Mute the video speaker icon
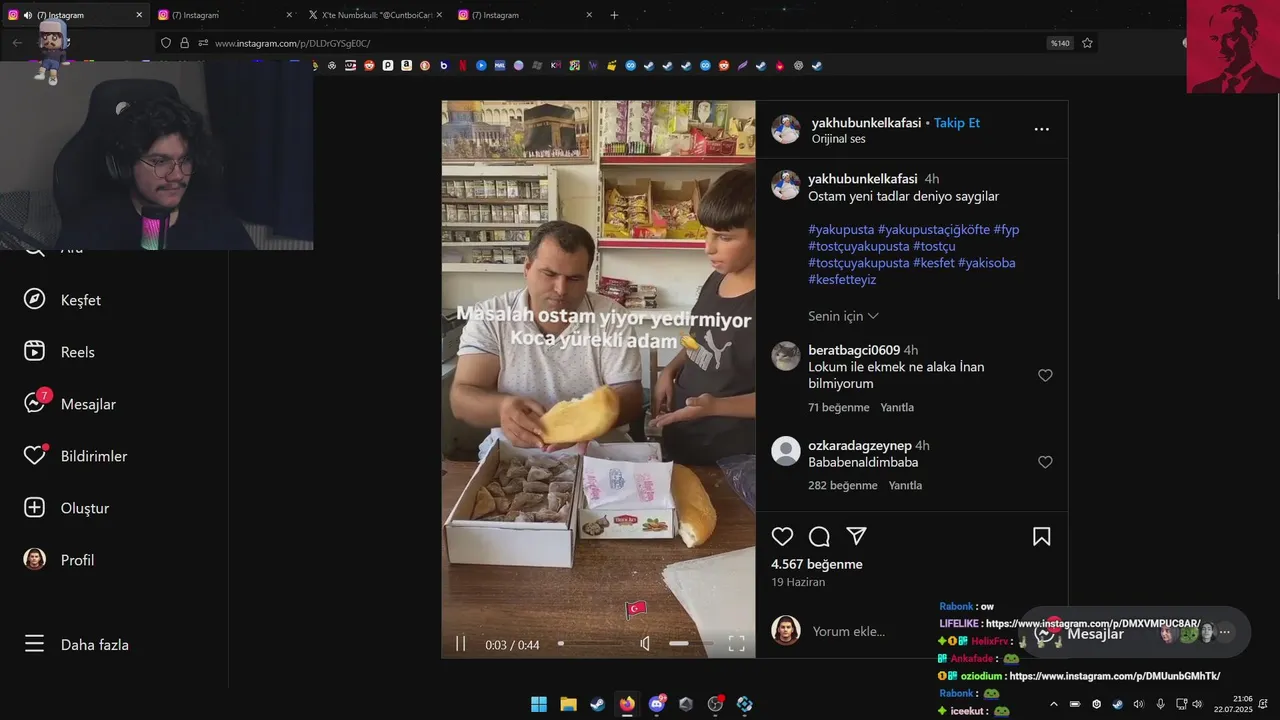The image size is (1280, 720). point(646,644)
